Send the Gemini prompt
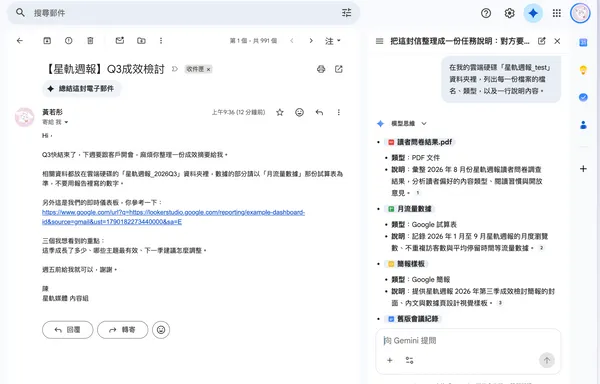Viewport: 600px width, 384px height. click(547, 360)
